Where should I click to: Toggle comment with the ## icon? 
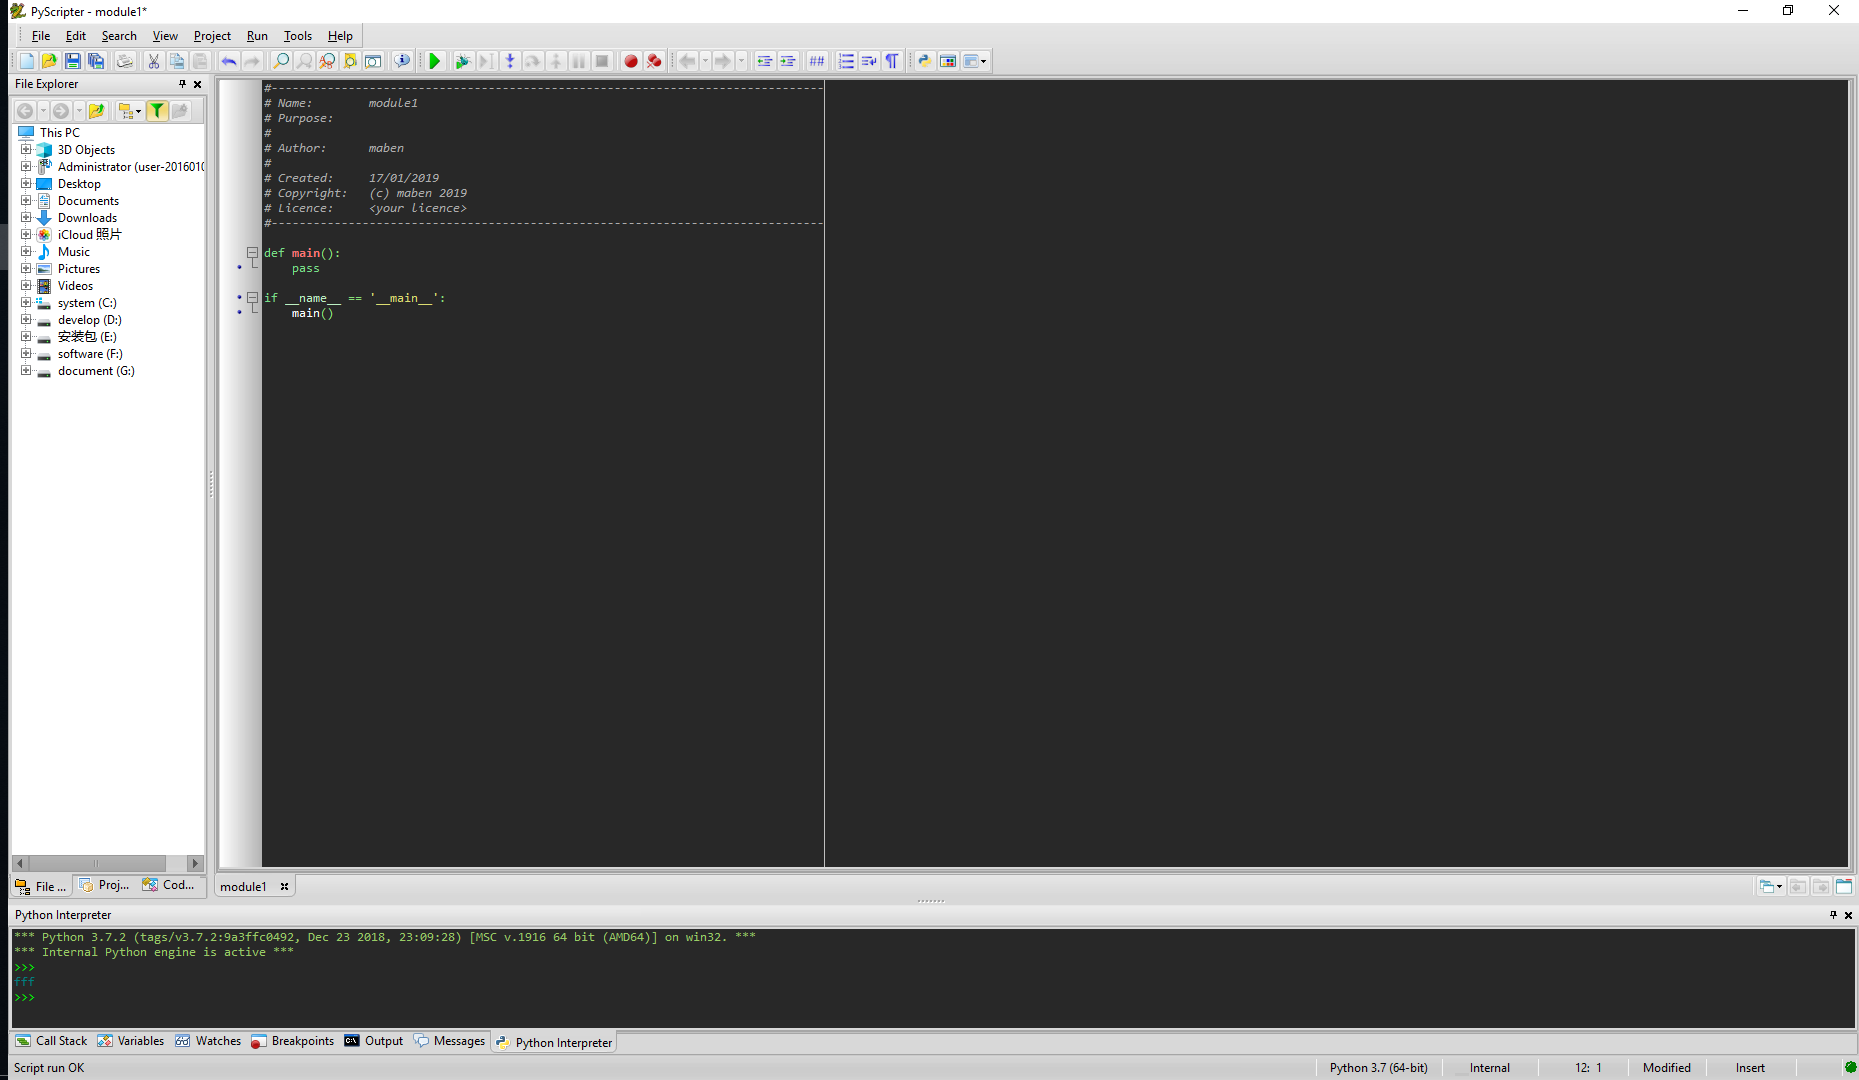click(817, 61)
